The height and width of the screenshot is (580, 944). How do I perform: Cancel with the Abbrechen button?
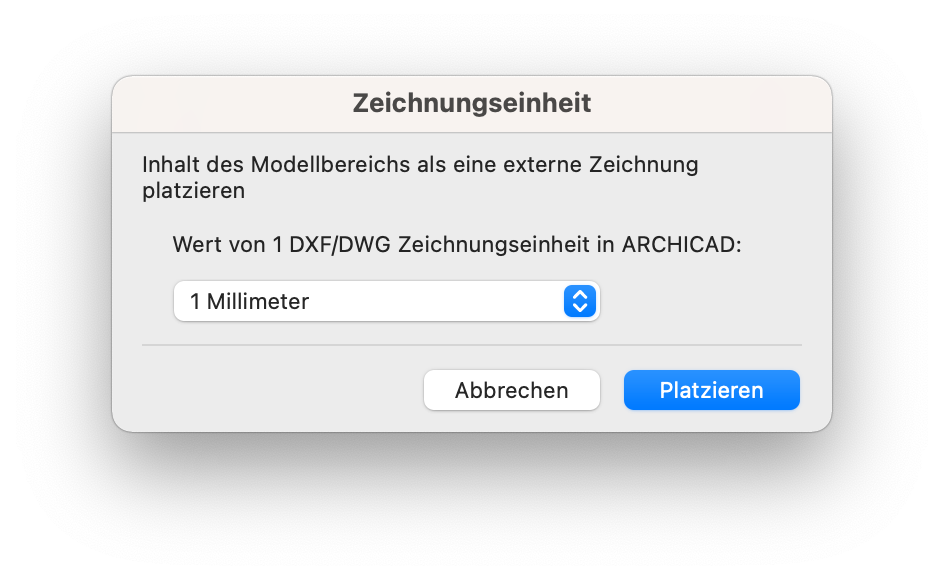[511, 390]
